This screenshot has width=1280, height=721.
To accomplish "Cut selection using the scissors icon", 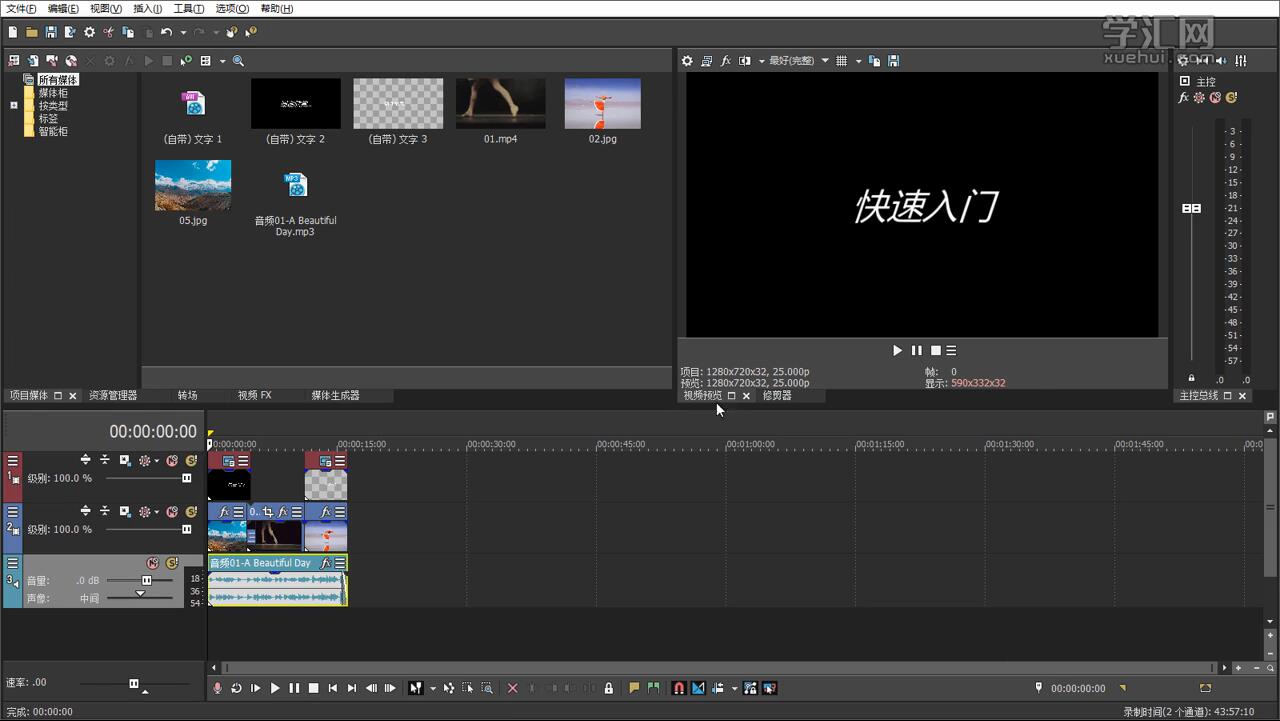I will coord(108,32).
